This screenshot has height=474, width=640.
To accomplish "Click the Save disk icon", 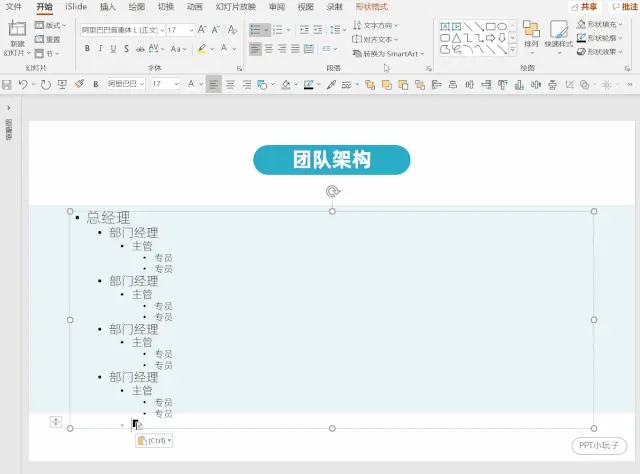I will point(7,85).
